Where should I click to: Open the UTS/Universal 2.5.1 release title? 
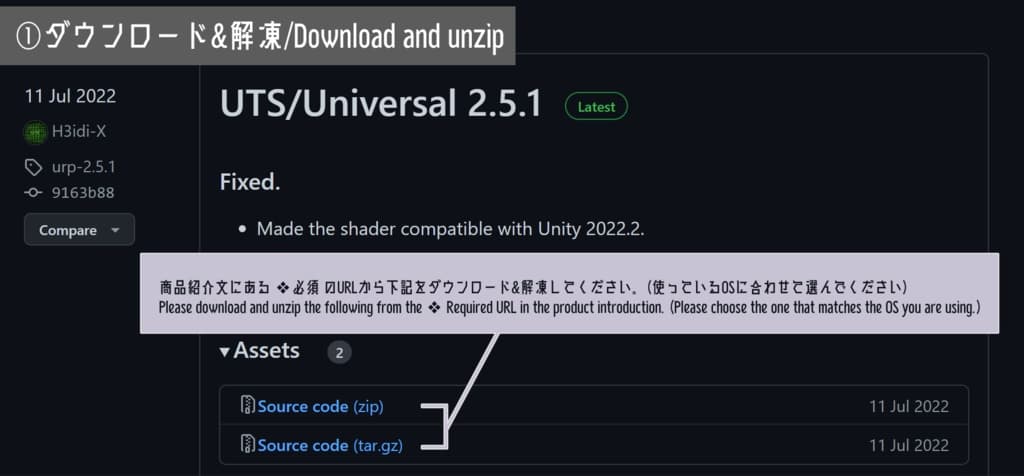pyautogui.click(x=381, y=104)
